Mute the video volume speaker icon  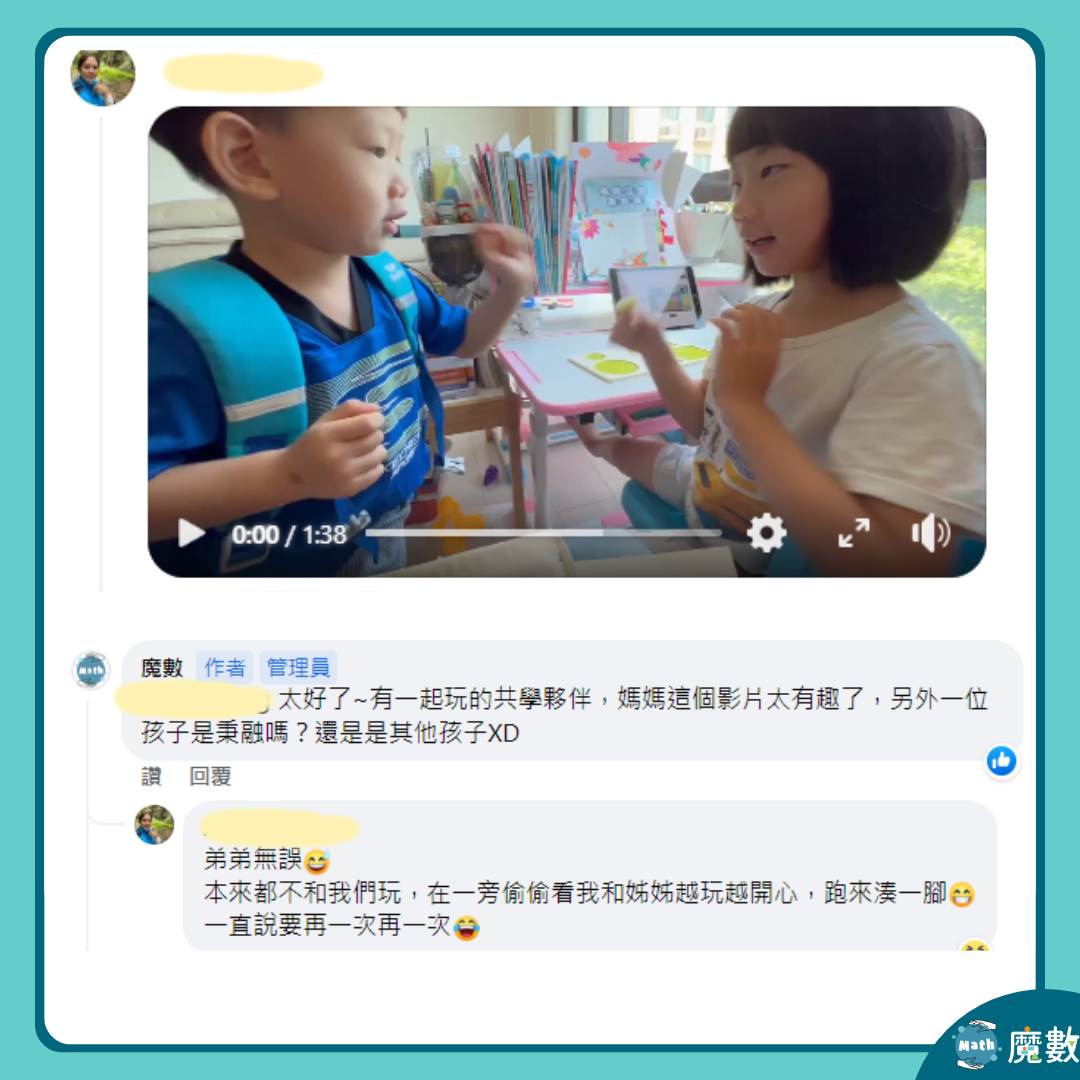pos(931,532)
